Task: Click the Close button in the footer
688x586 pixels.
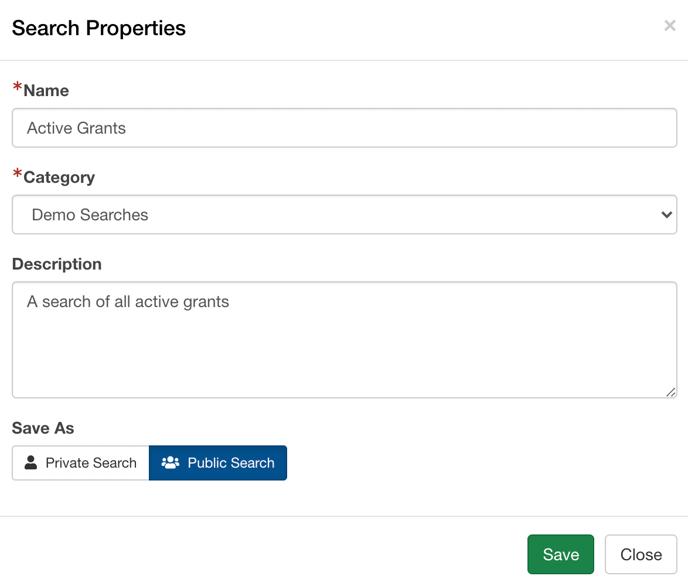Action: pyautogui.click(x=641, y=554)
